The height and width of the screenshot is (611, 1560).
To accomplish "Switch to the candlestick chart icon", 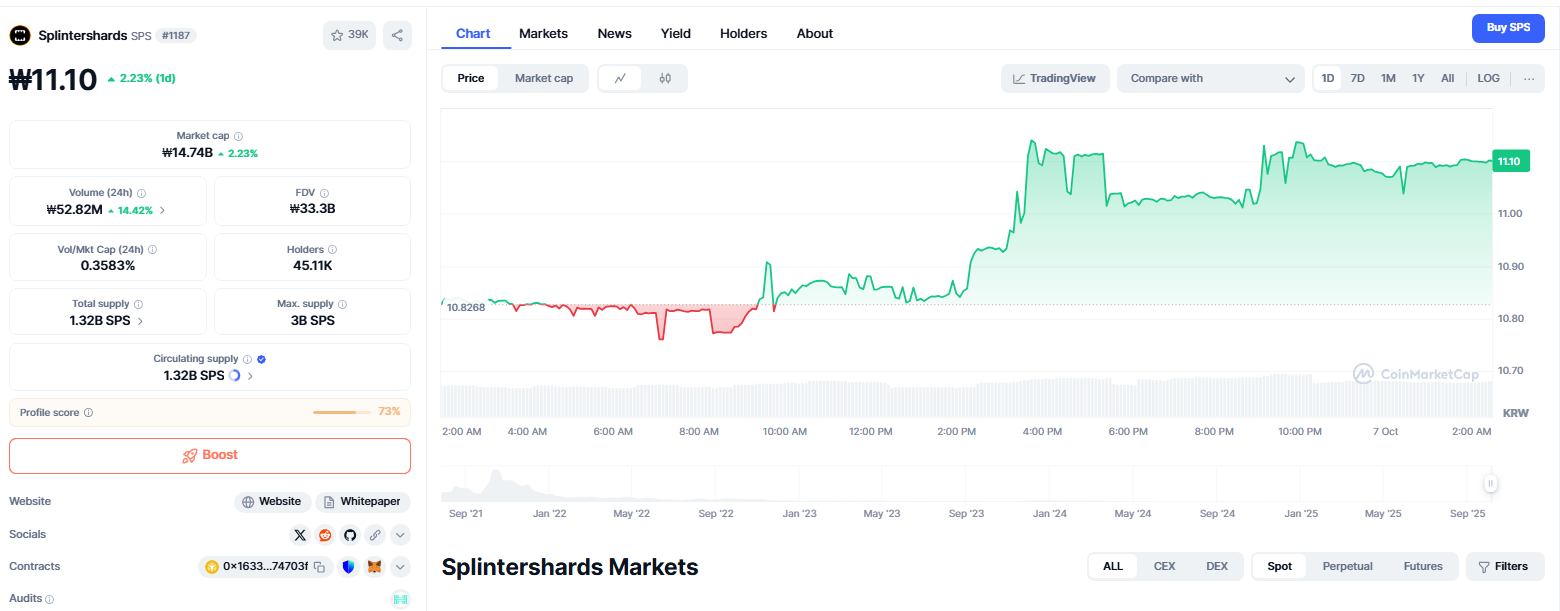I will coord(665,78).
